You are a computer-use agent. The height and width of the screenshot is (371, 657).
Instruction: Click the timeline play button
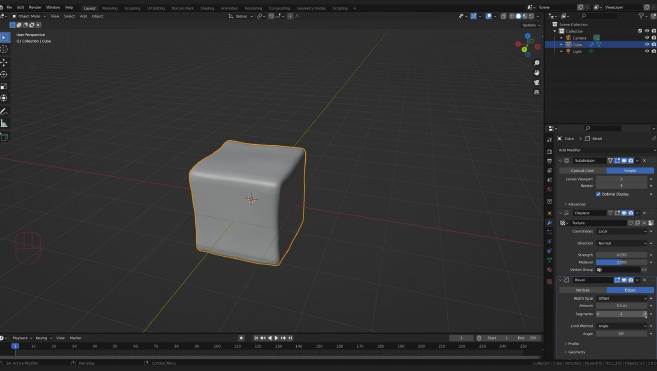click(276, 338)
